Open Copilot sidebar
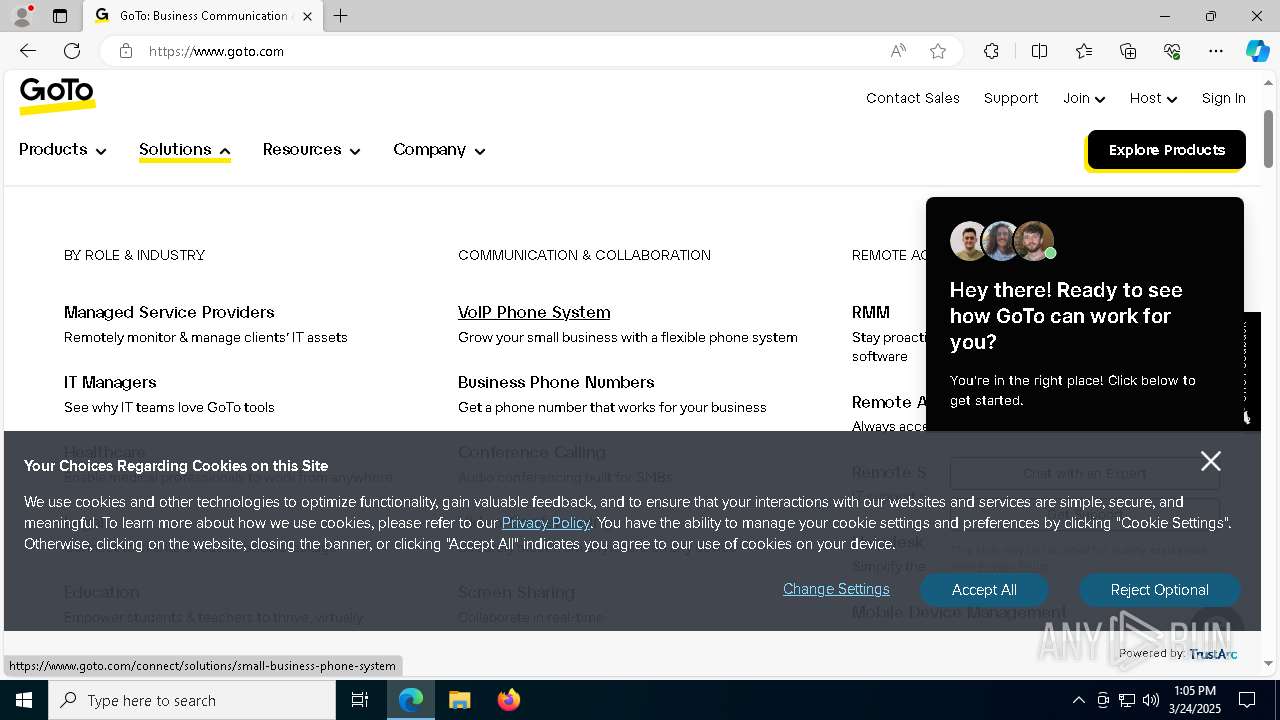This screenshot has height=720, width=1280. (1257, 51)
